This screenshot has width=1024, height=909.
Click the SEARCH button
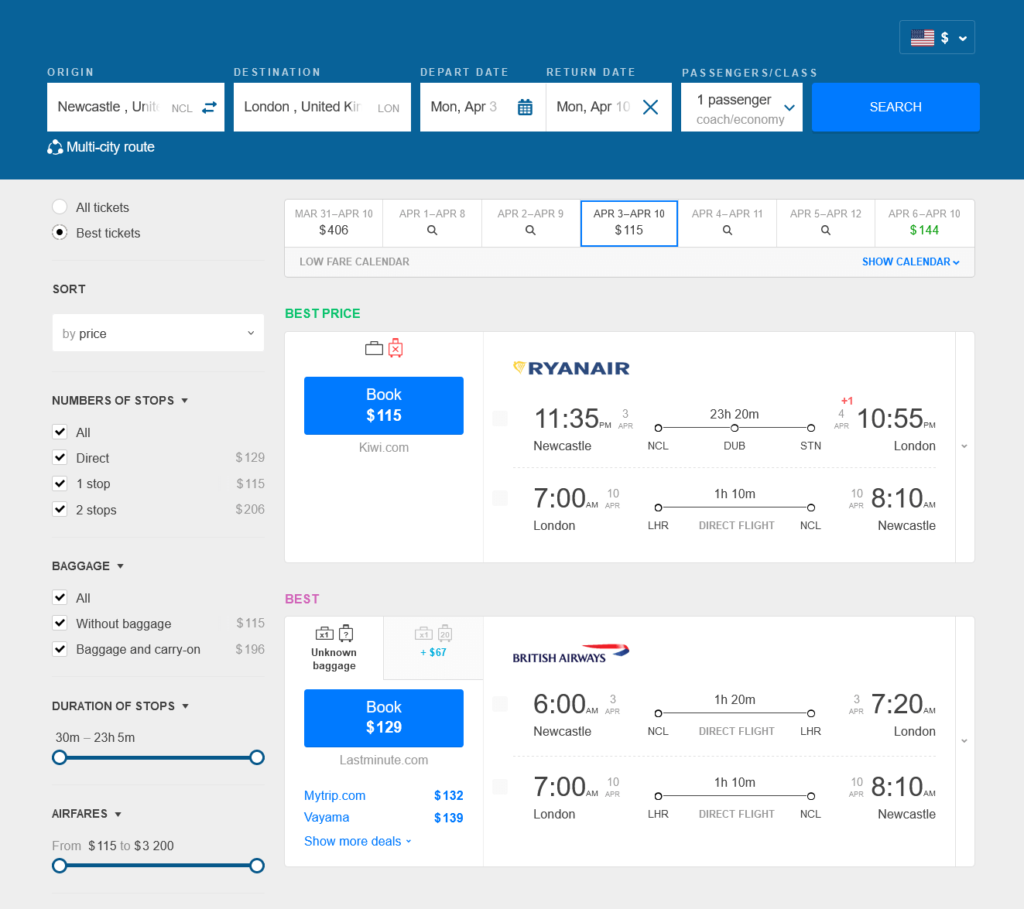(x=895, y=107)
